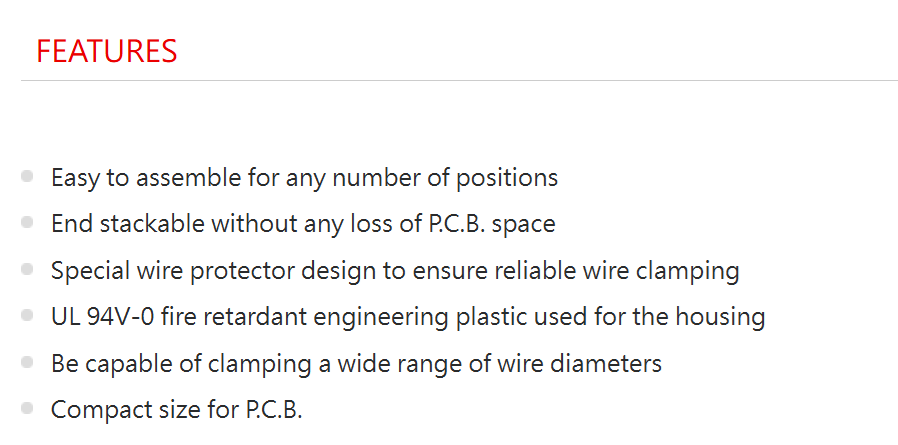Image resolution: width=898 pixels, height=445 pixels.
Task: Click bullet dot beside 'UL 94V-0'
Action: coord(27,316)
